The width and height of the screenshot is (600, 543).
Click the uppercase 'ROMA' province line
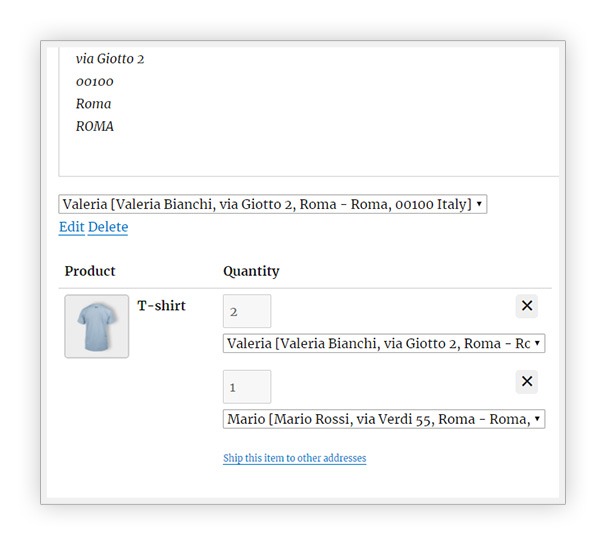pyautogui.click(x=95, y=126)
